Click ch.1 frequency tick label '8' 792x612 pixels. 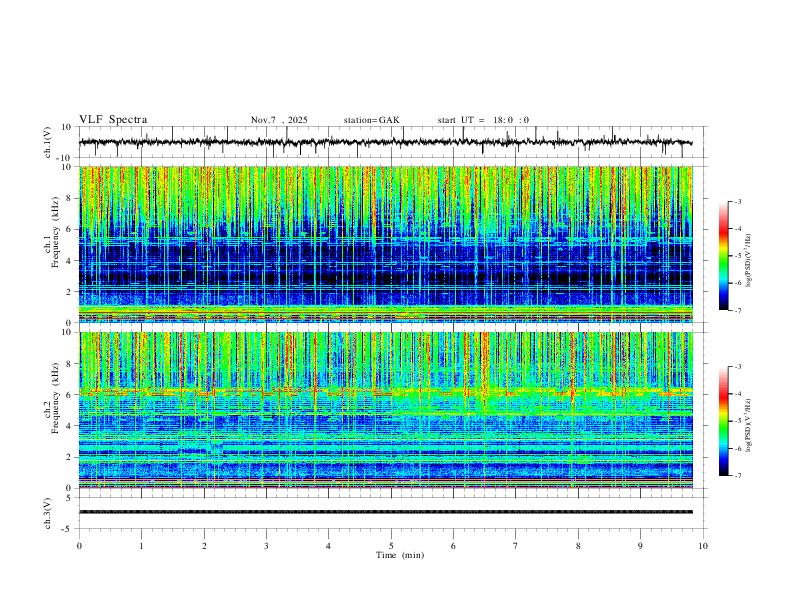[71, 198]
